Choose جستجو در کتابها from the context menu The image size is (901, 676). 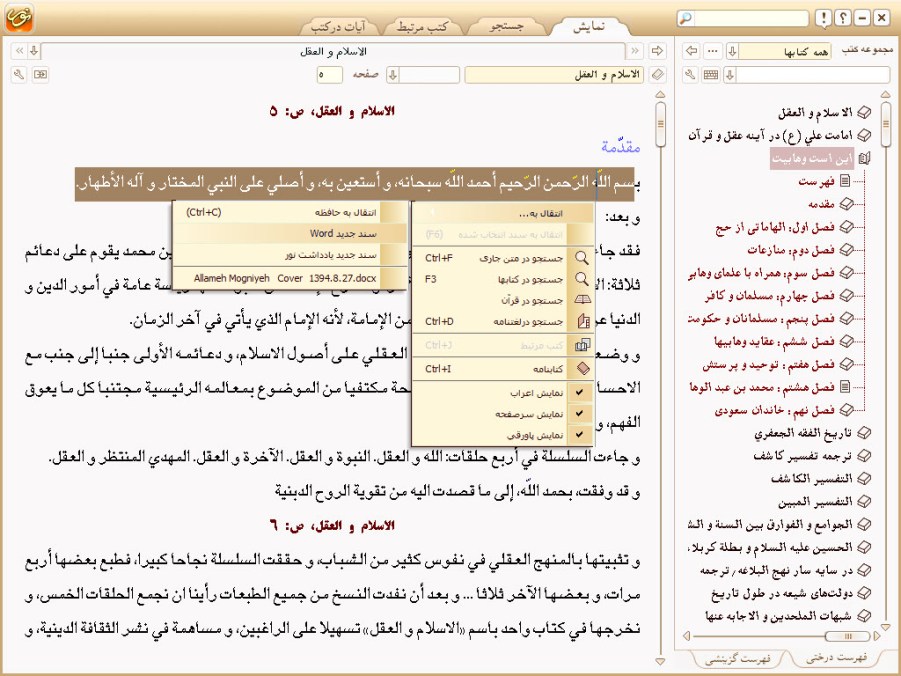pyautogui.click(x=503, y=279)
